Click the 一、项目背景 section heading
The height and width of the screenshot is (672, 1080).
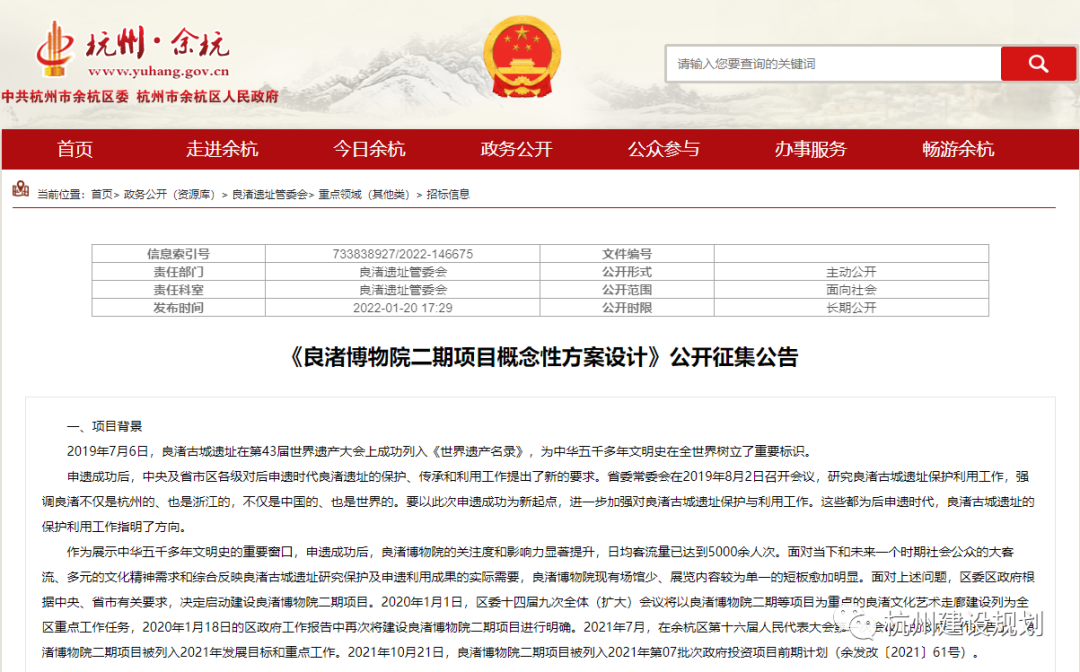coord(105,426)
